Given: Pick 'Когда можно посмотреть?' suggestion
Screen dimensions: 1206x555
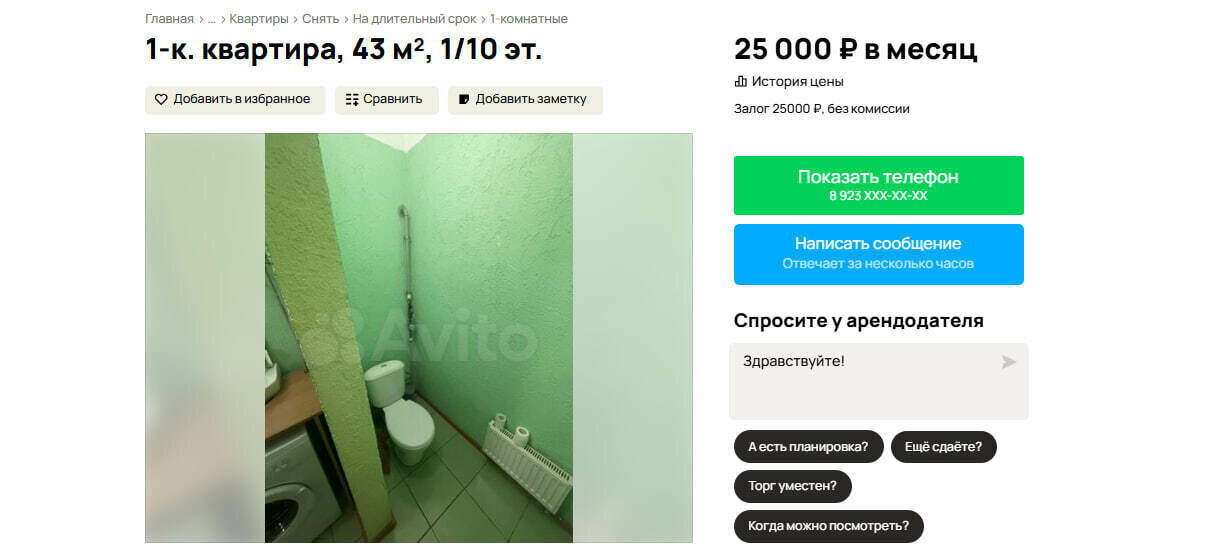Looking at the screenshot, I should pos(828,526).
